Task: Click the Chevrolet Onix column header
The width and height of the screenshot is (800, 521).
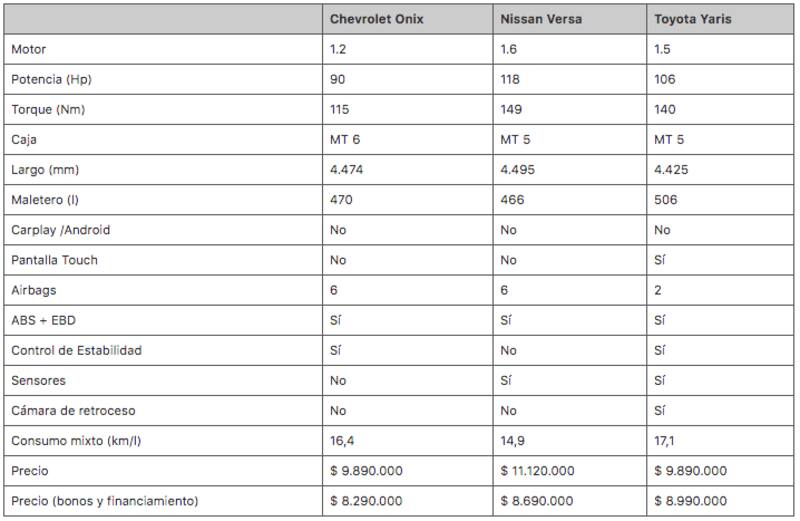Action: point(377,19)
